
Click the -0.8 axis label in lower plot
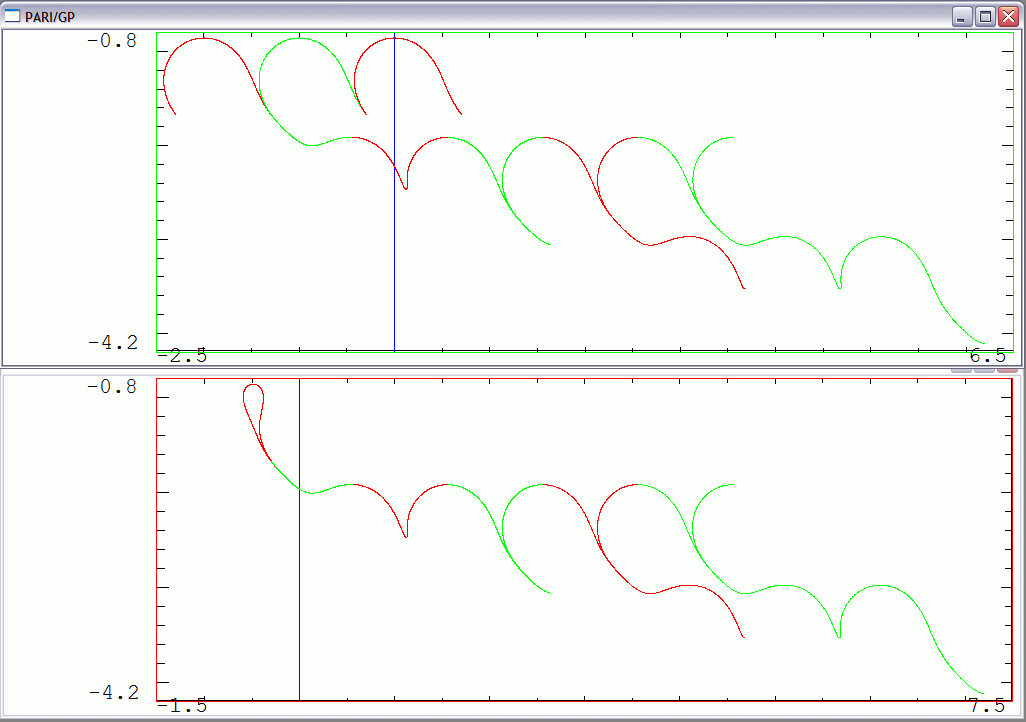click(113, 387)
